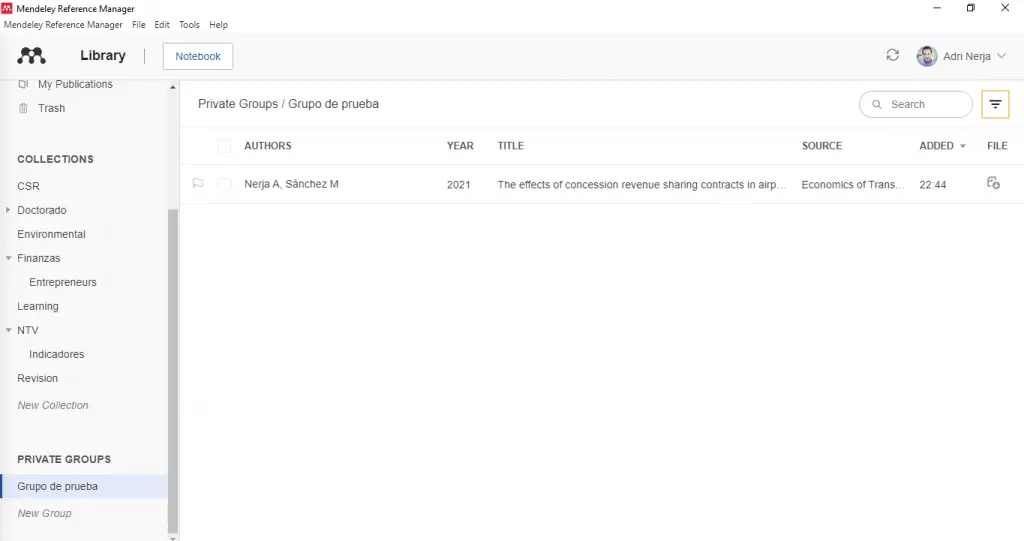Tick the select-all checkbox in header

pos(224,146)
